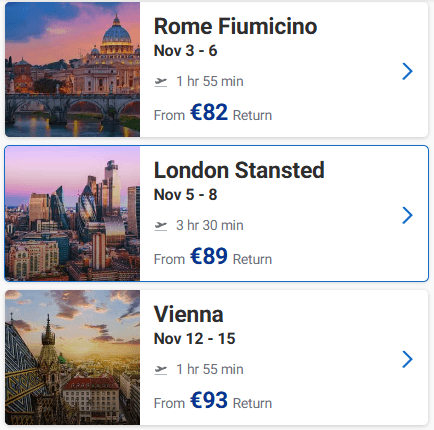Select the Vienna destination title

coord(188,314)
